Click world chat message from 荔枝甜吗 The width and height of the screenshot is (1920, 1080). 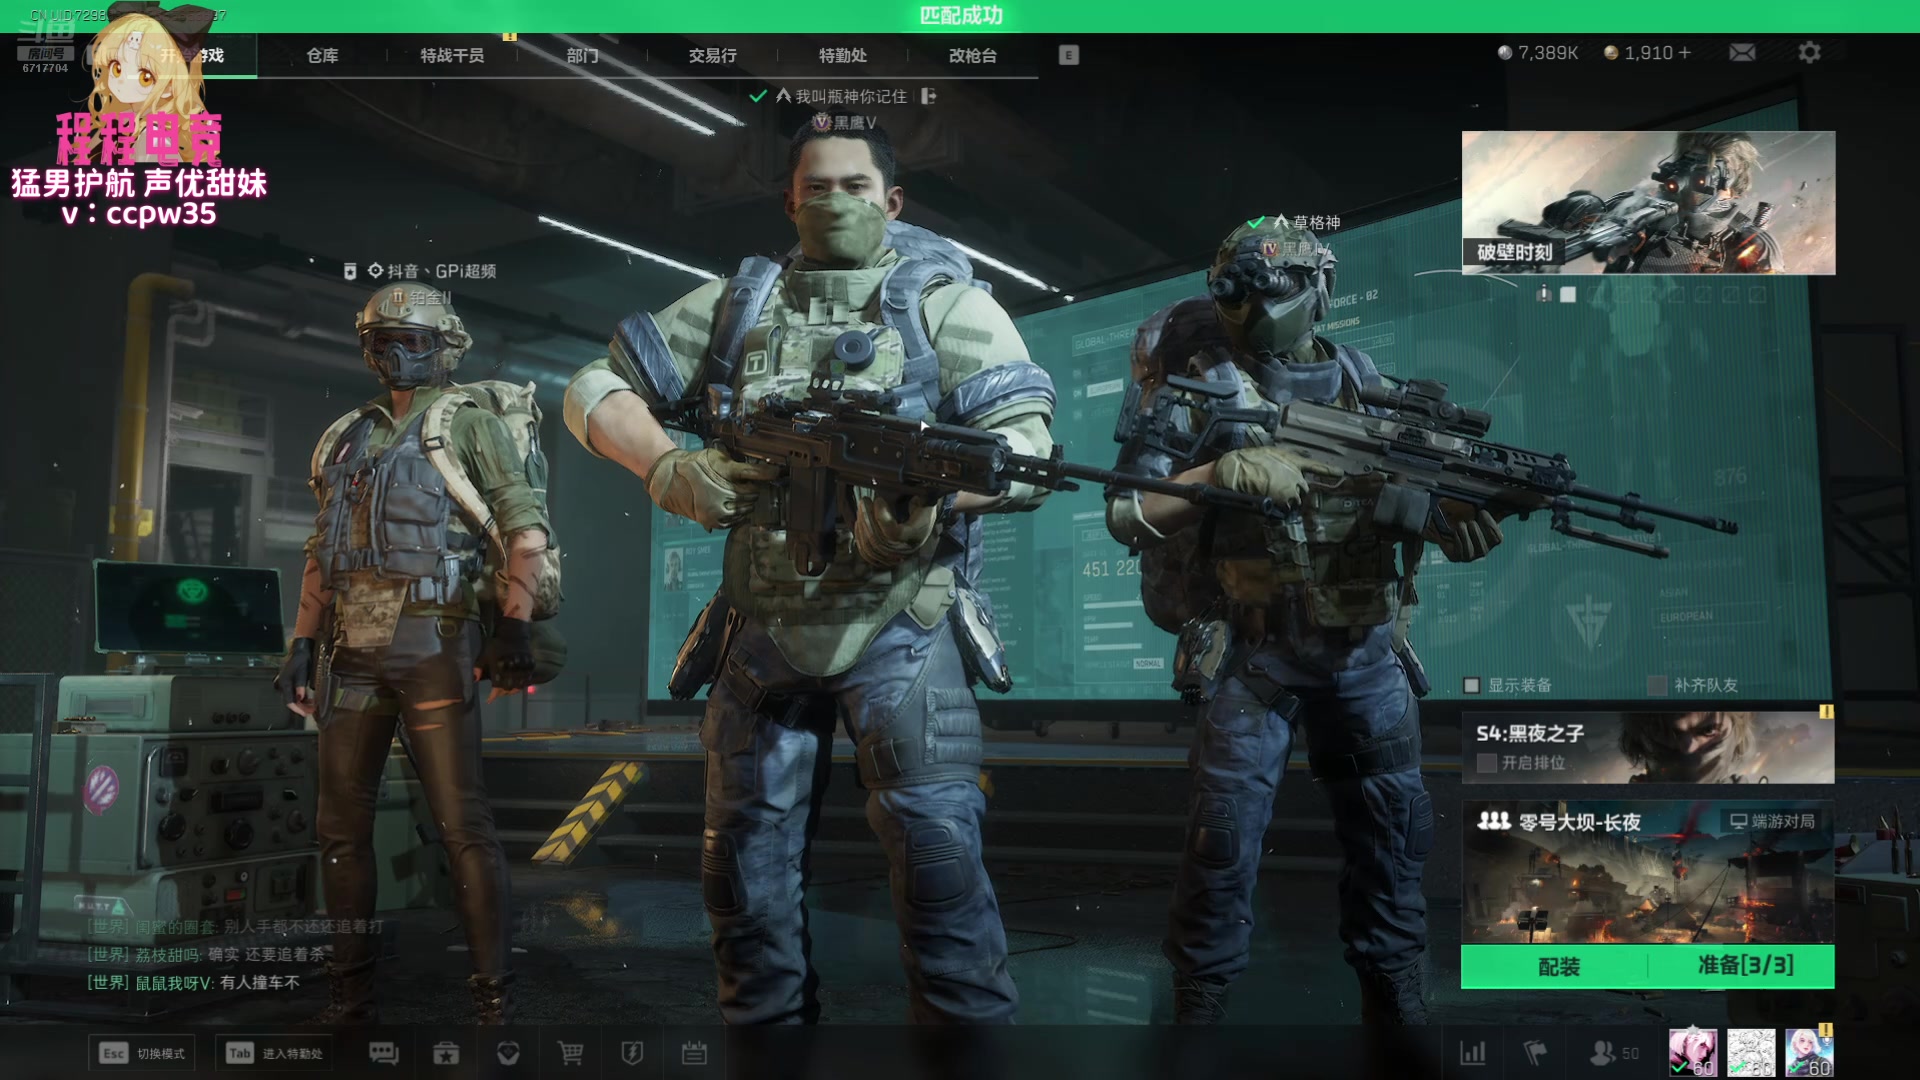(x=206, y=954)
